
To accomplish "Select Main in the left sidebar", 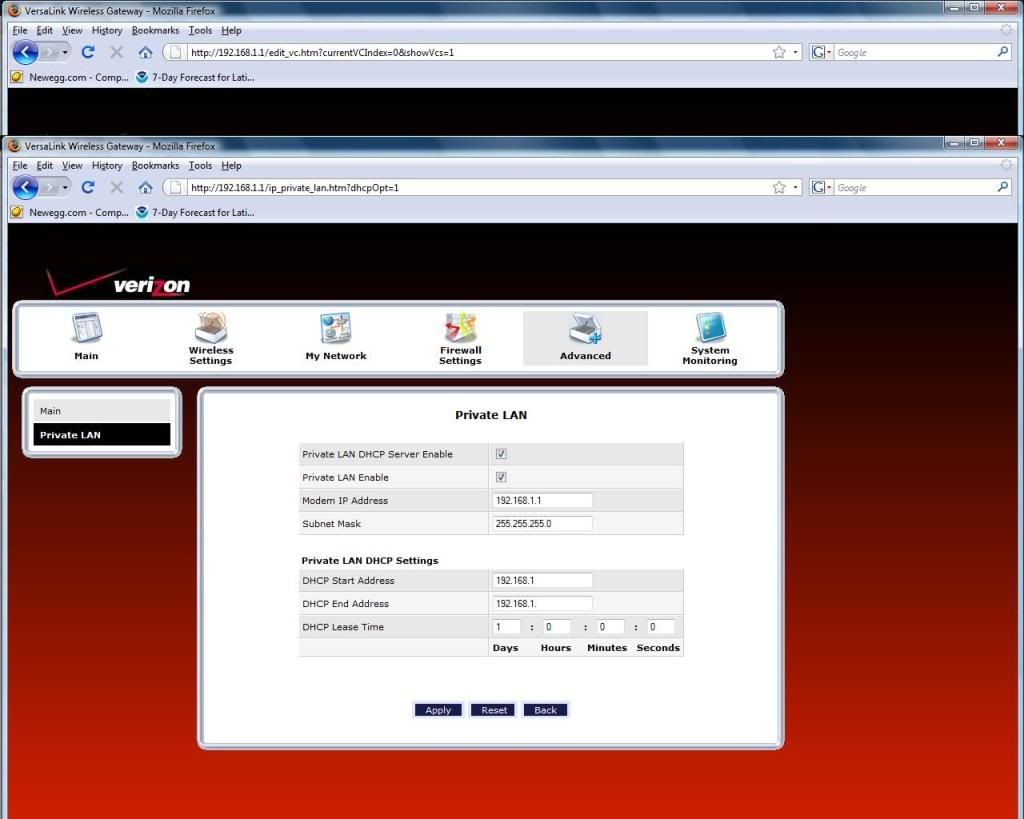I will coord(101,411).
